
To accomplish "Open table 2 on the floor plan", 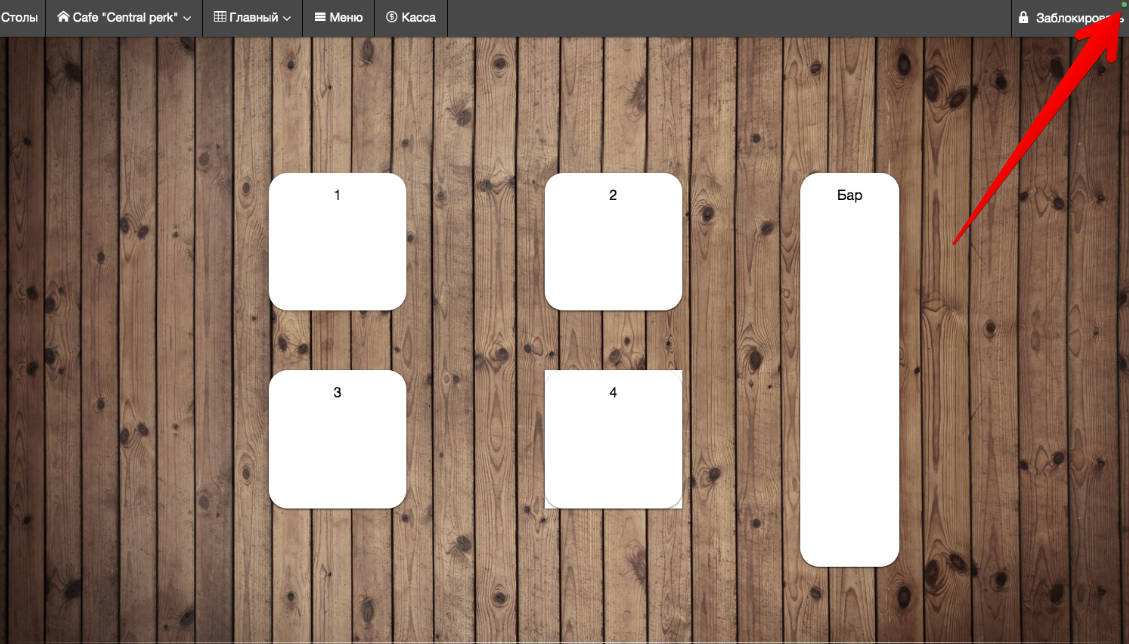I will pos(613,242).
